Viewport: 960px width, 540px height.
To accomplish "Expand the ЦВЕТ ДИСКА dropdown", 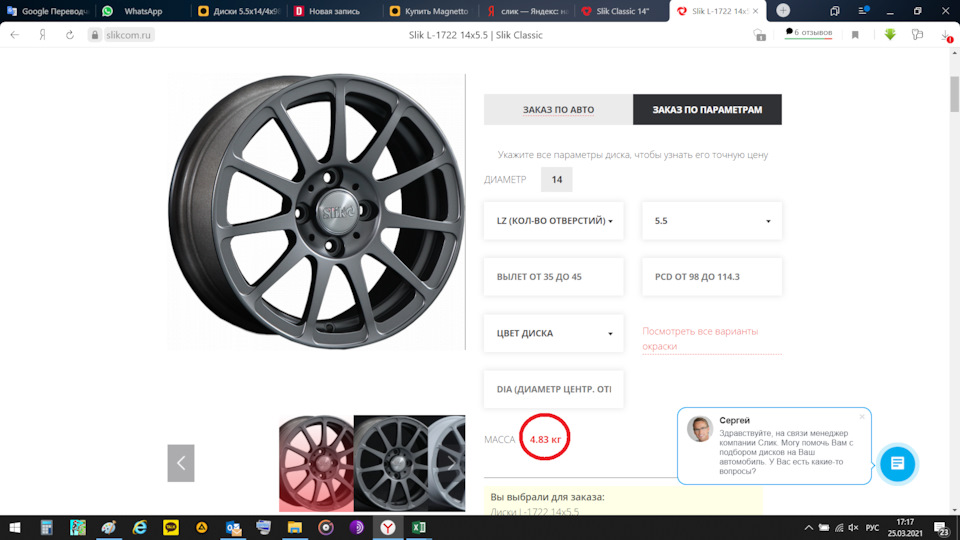I will (553, 333).
